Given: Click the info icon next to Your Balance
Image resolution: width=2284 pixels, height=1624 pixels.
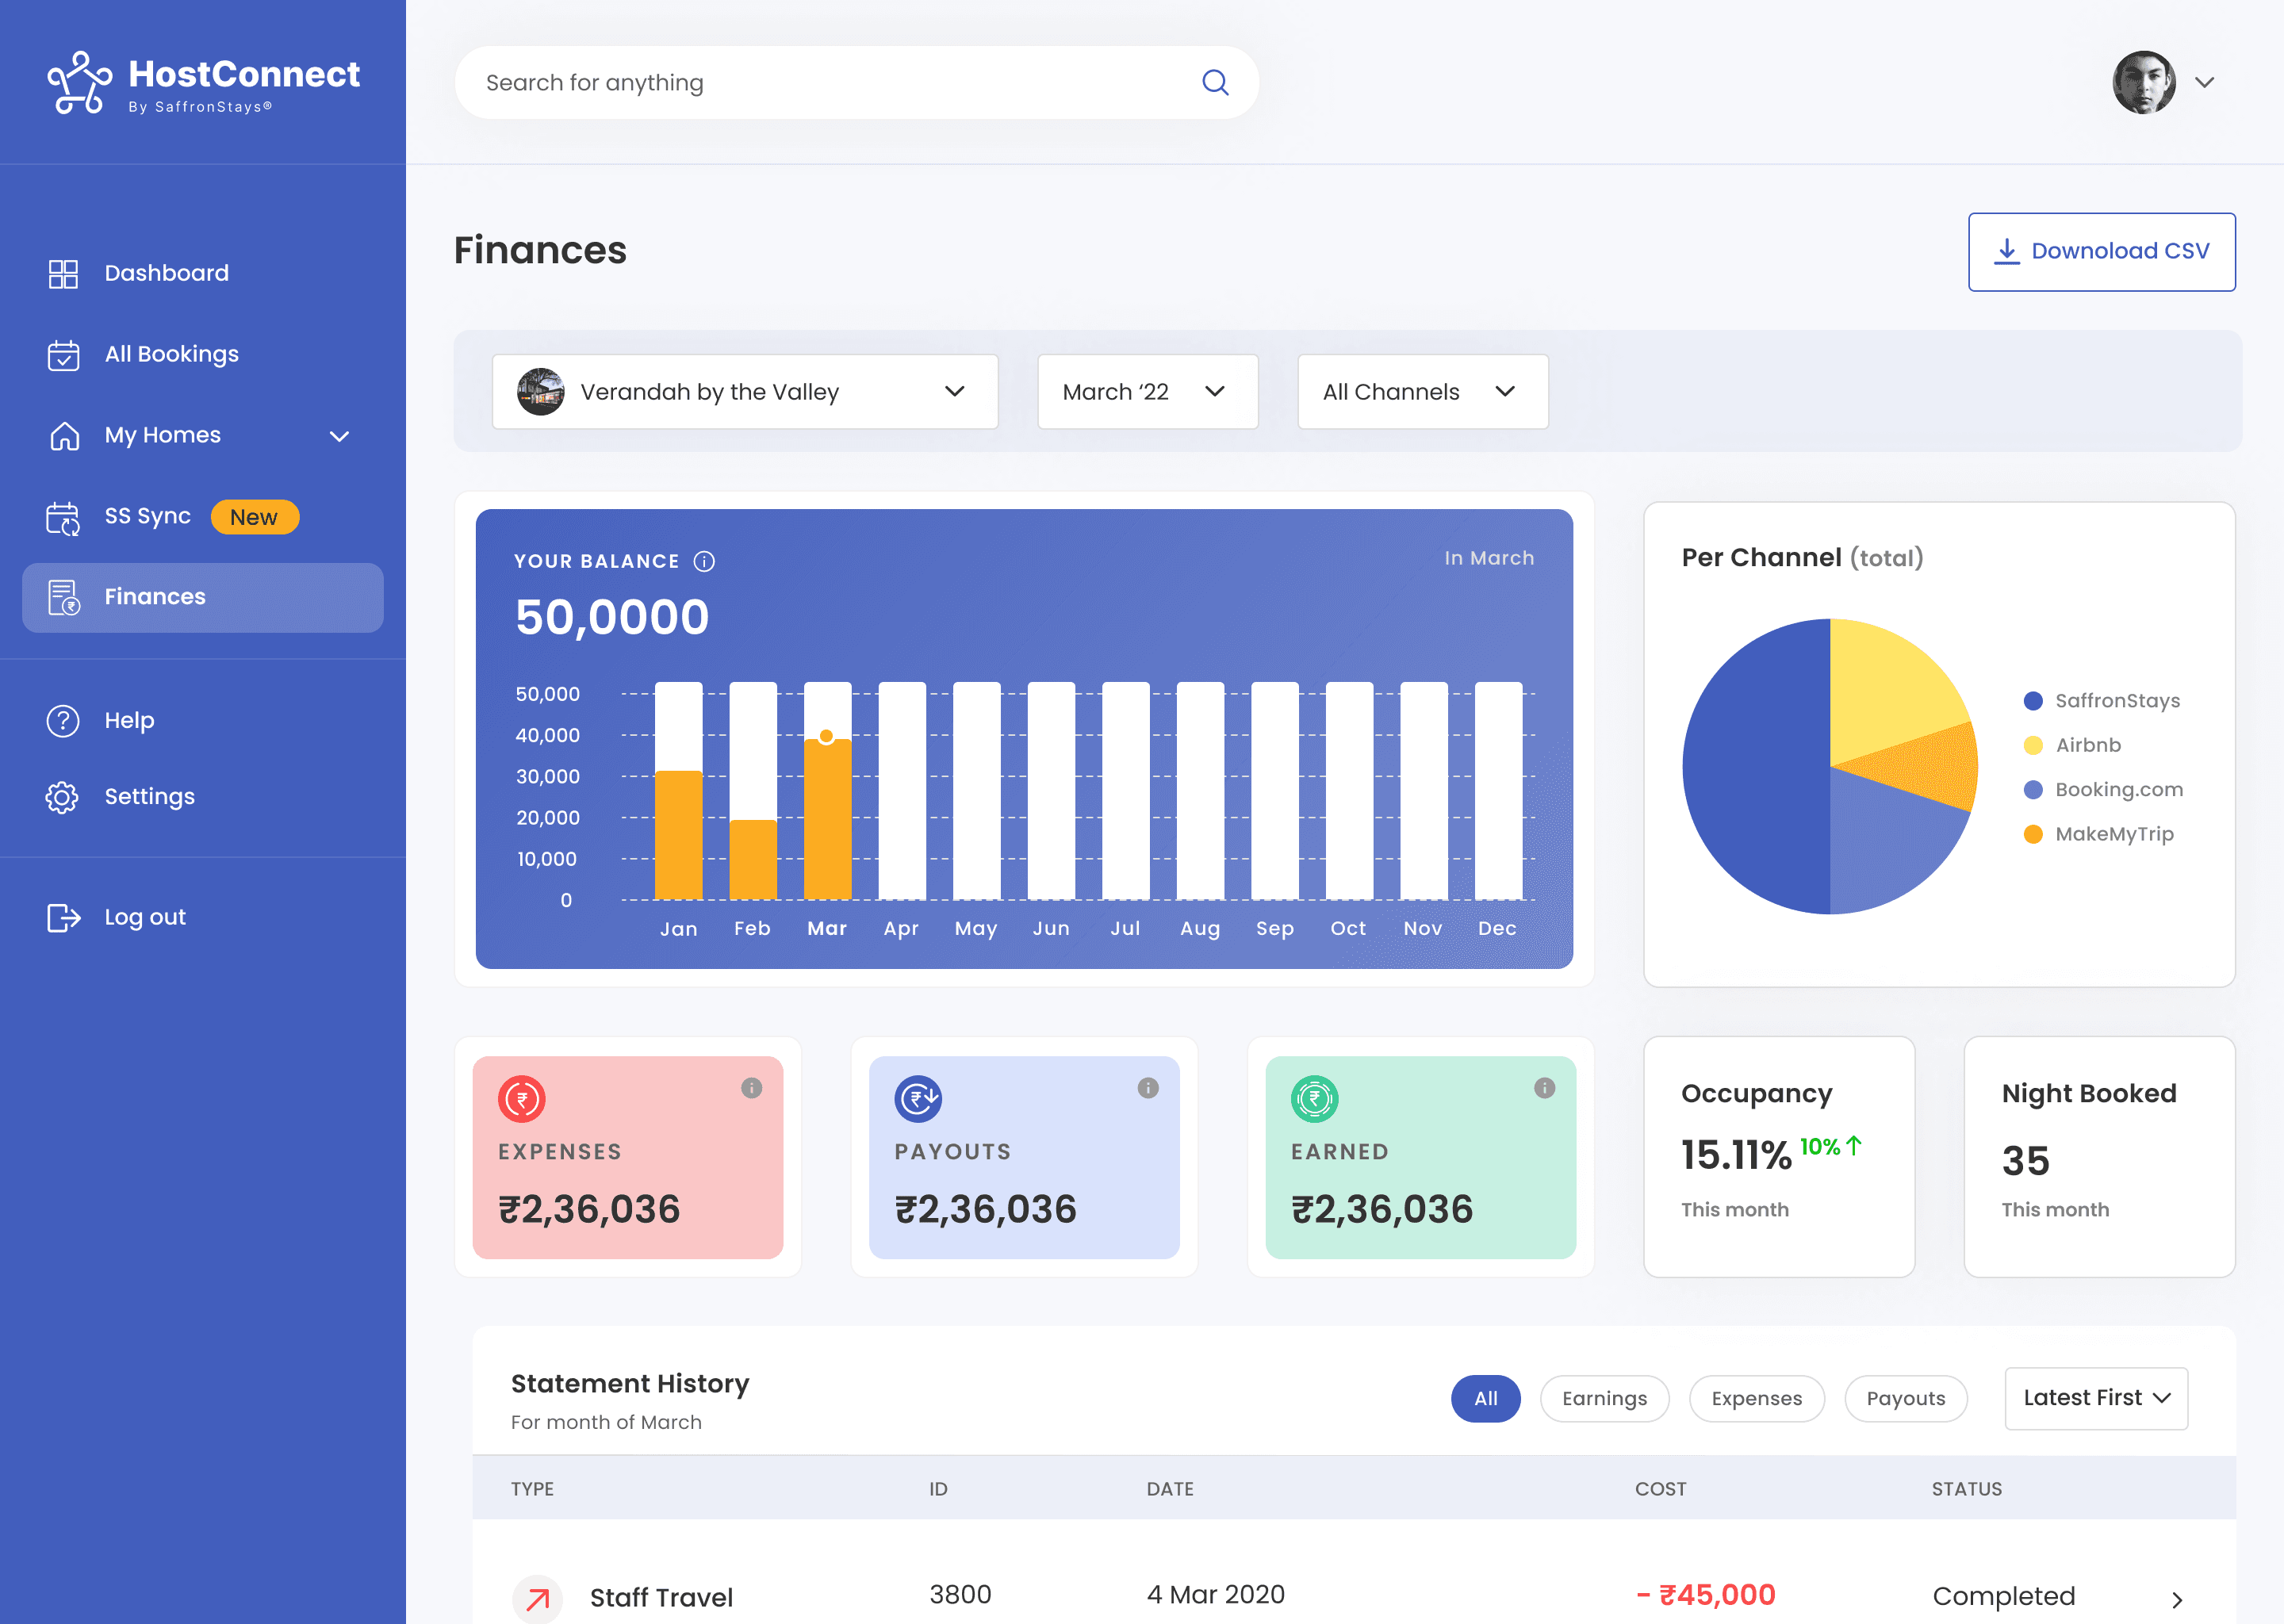Looking at the screenshot, I should pos(704,561).
